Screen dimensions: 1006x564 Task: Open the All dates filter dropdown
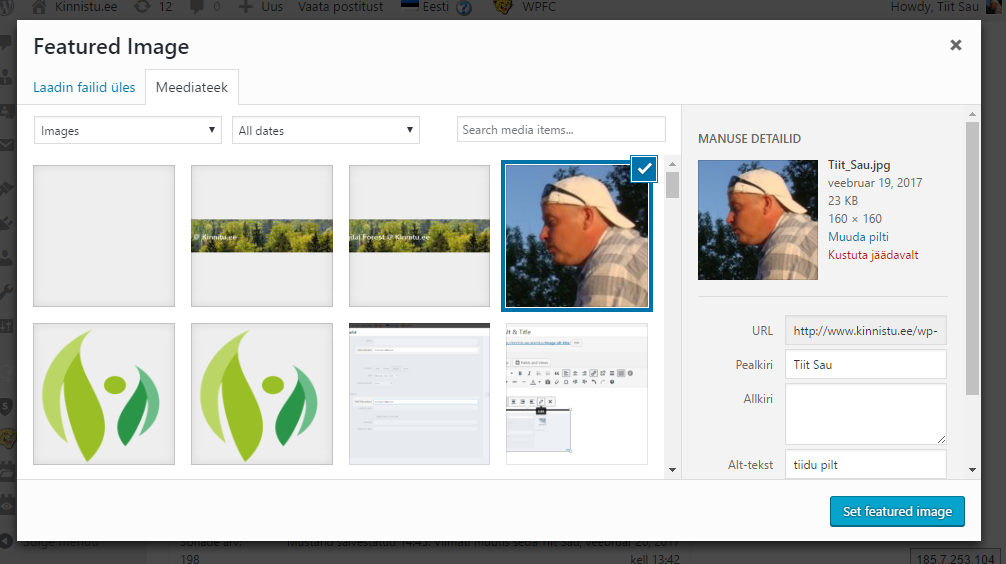326,130
